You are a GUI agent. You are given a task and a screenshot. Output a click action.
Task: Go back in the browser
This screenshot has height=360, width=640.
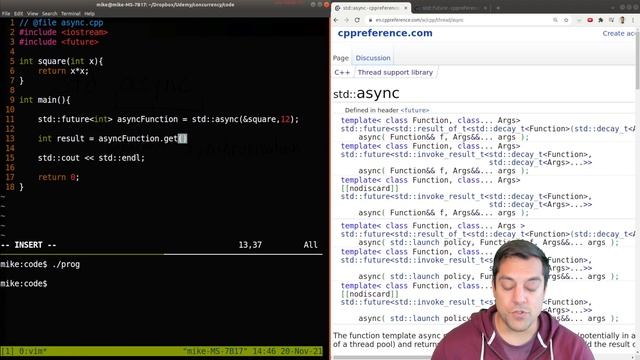[336, 20]
